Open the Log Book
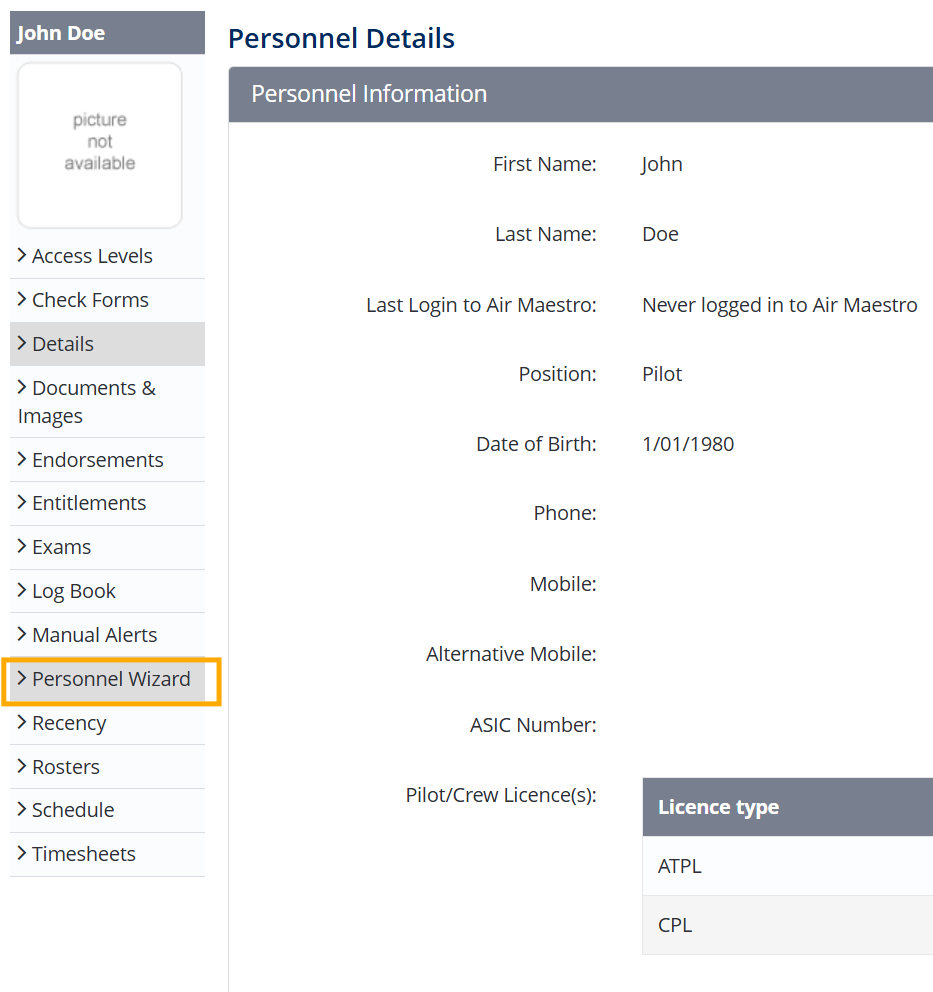 coord(74,591)
